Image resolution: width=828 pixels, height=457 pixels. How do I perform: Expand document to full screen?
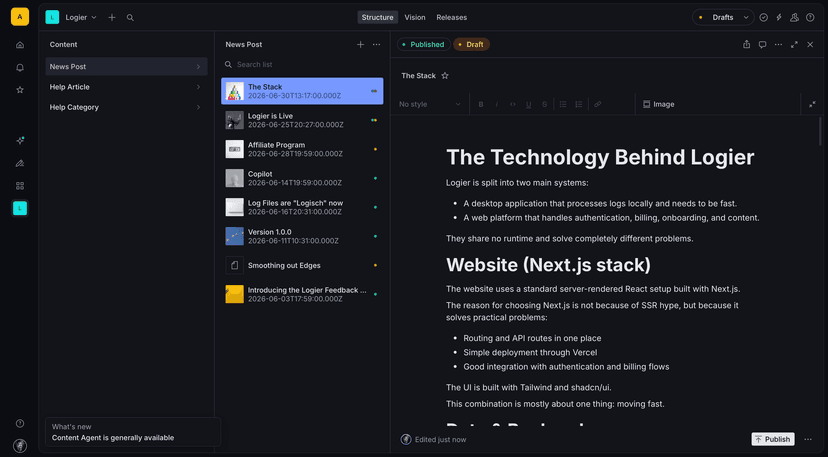[x=794, y=44]
